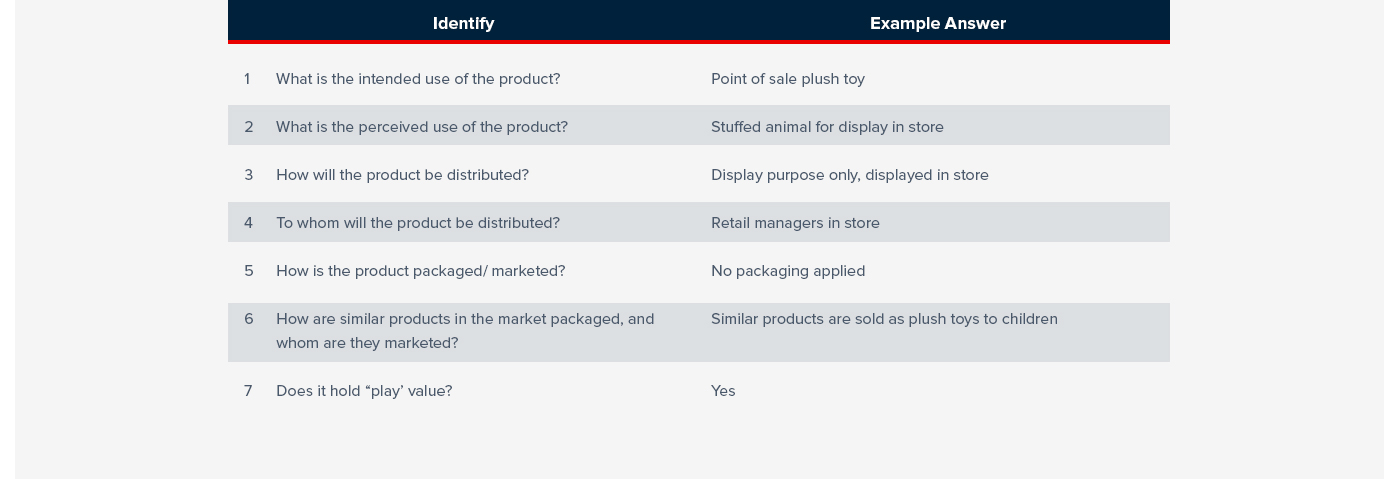Click 'Retail managers in store' answer

click(x=795, y=223)
